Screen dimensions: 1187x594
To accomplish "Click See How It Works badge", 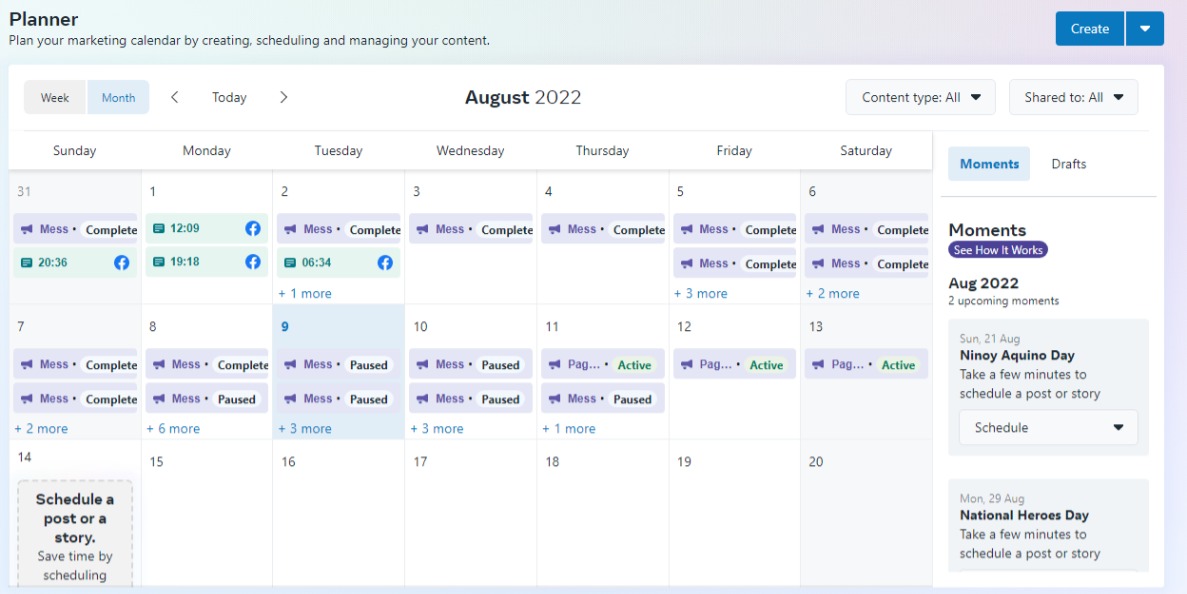I will pyautogui.click(x=998, y=250).
